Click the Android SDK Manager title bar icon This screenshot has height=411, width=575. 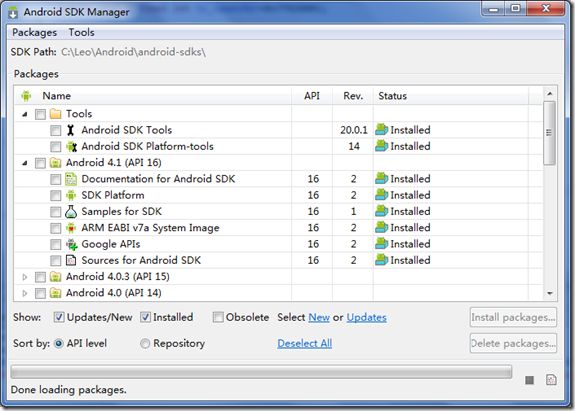13,12
